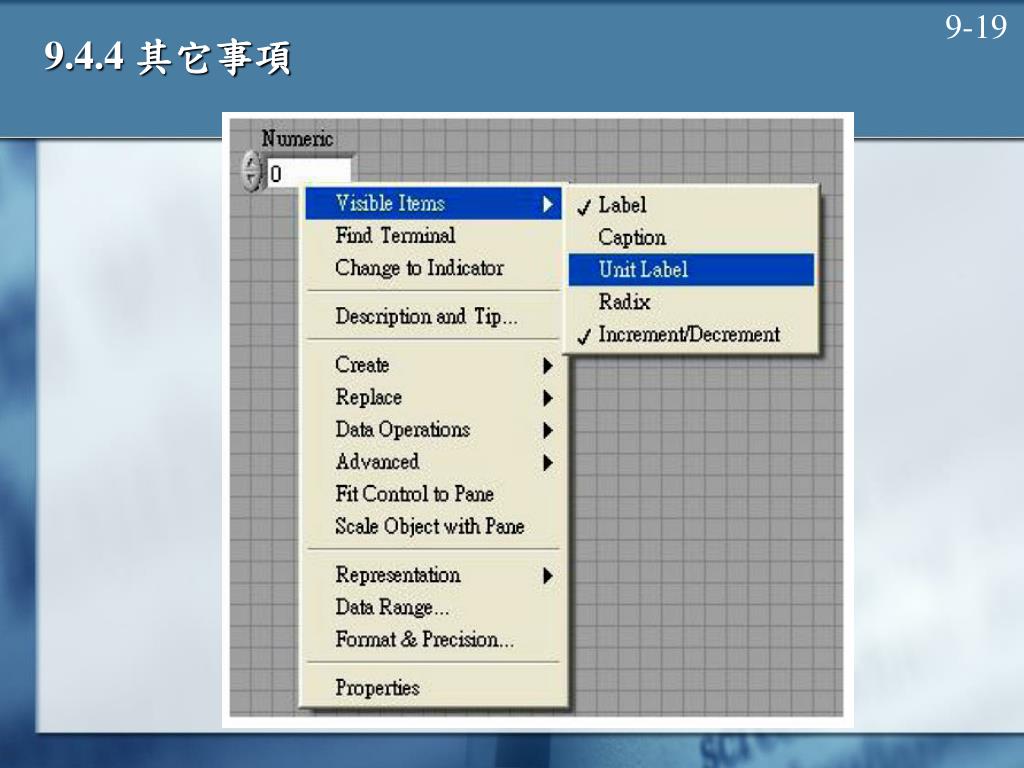Click the numeric control increment/decrement arrows
Image resolution: width=1024 pixels, height=768 pixels.
click(x=251, y=172)
